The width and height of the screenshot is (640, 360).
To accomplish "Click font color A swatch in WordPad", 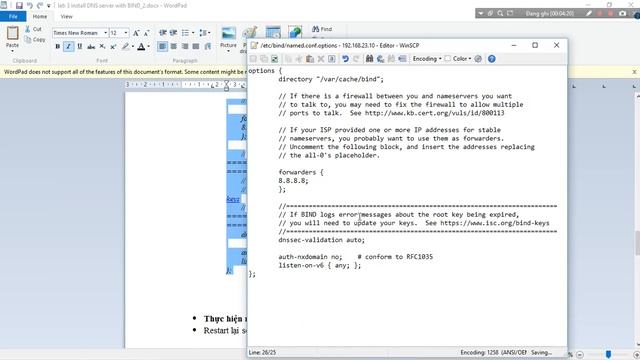I will pos(141,47).
